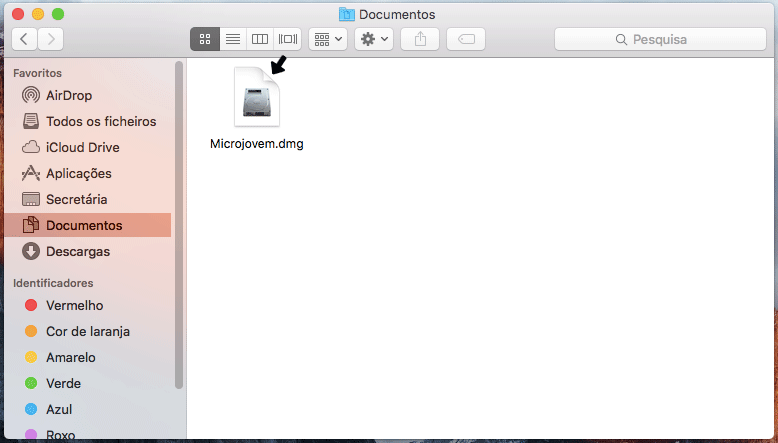778x443 pixels.
Task: Click the sidebar vertical scrollbar
Action: pyautogui.click(x=179, y=225)
